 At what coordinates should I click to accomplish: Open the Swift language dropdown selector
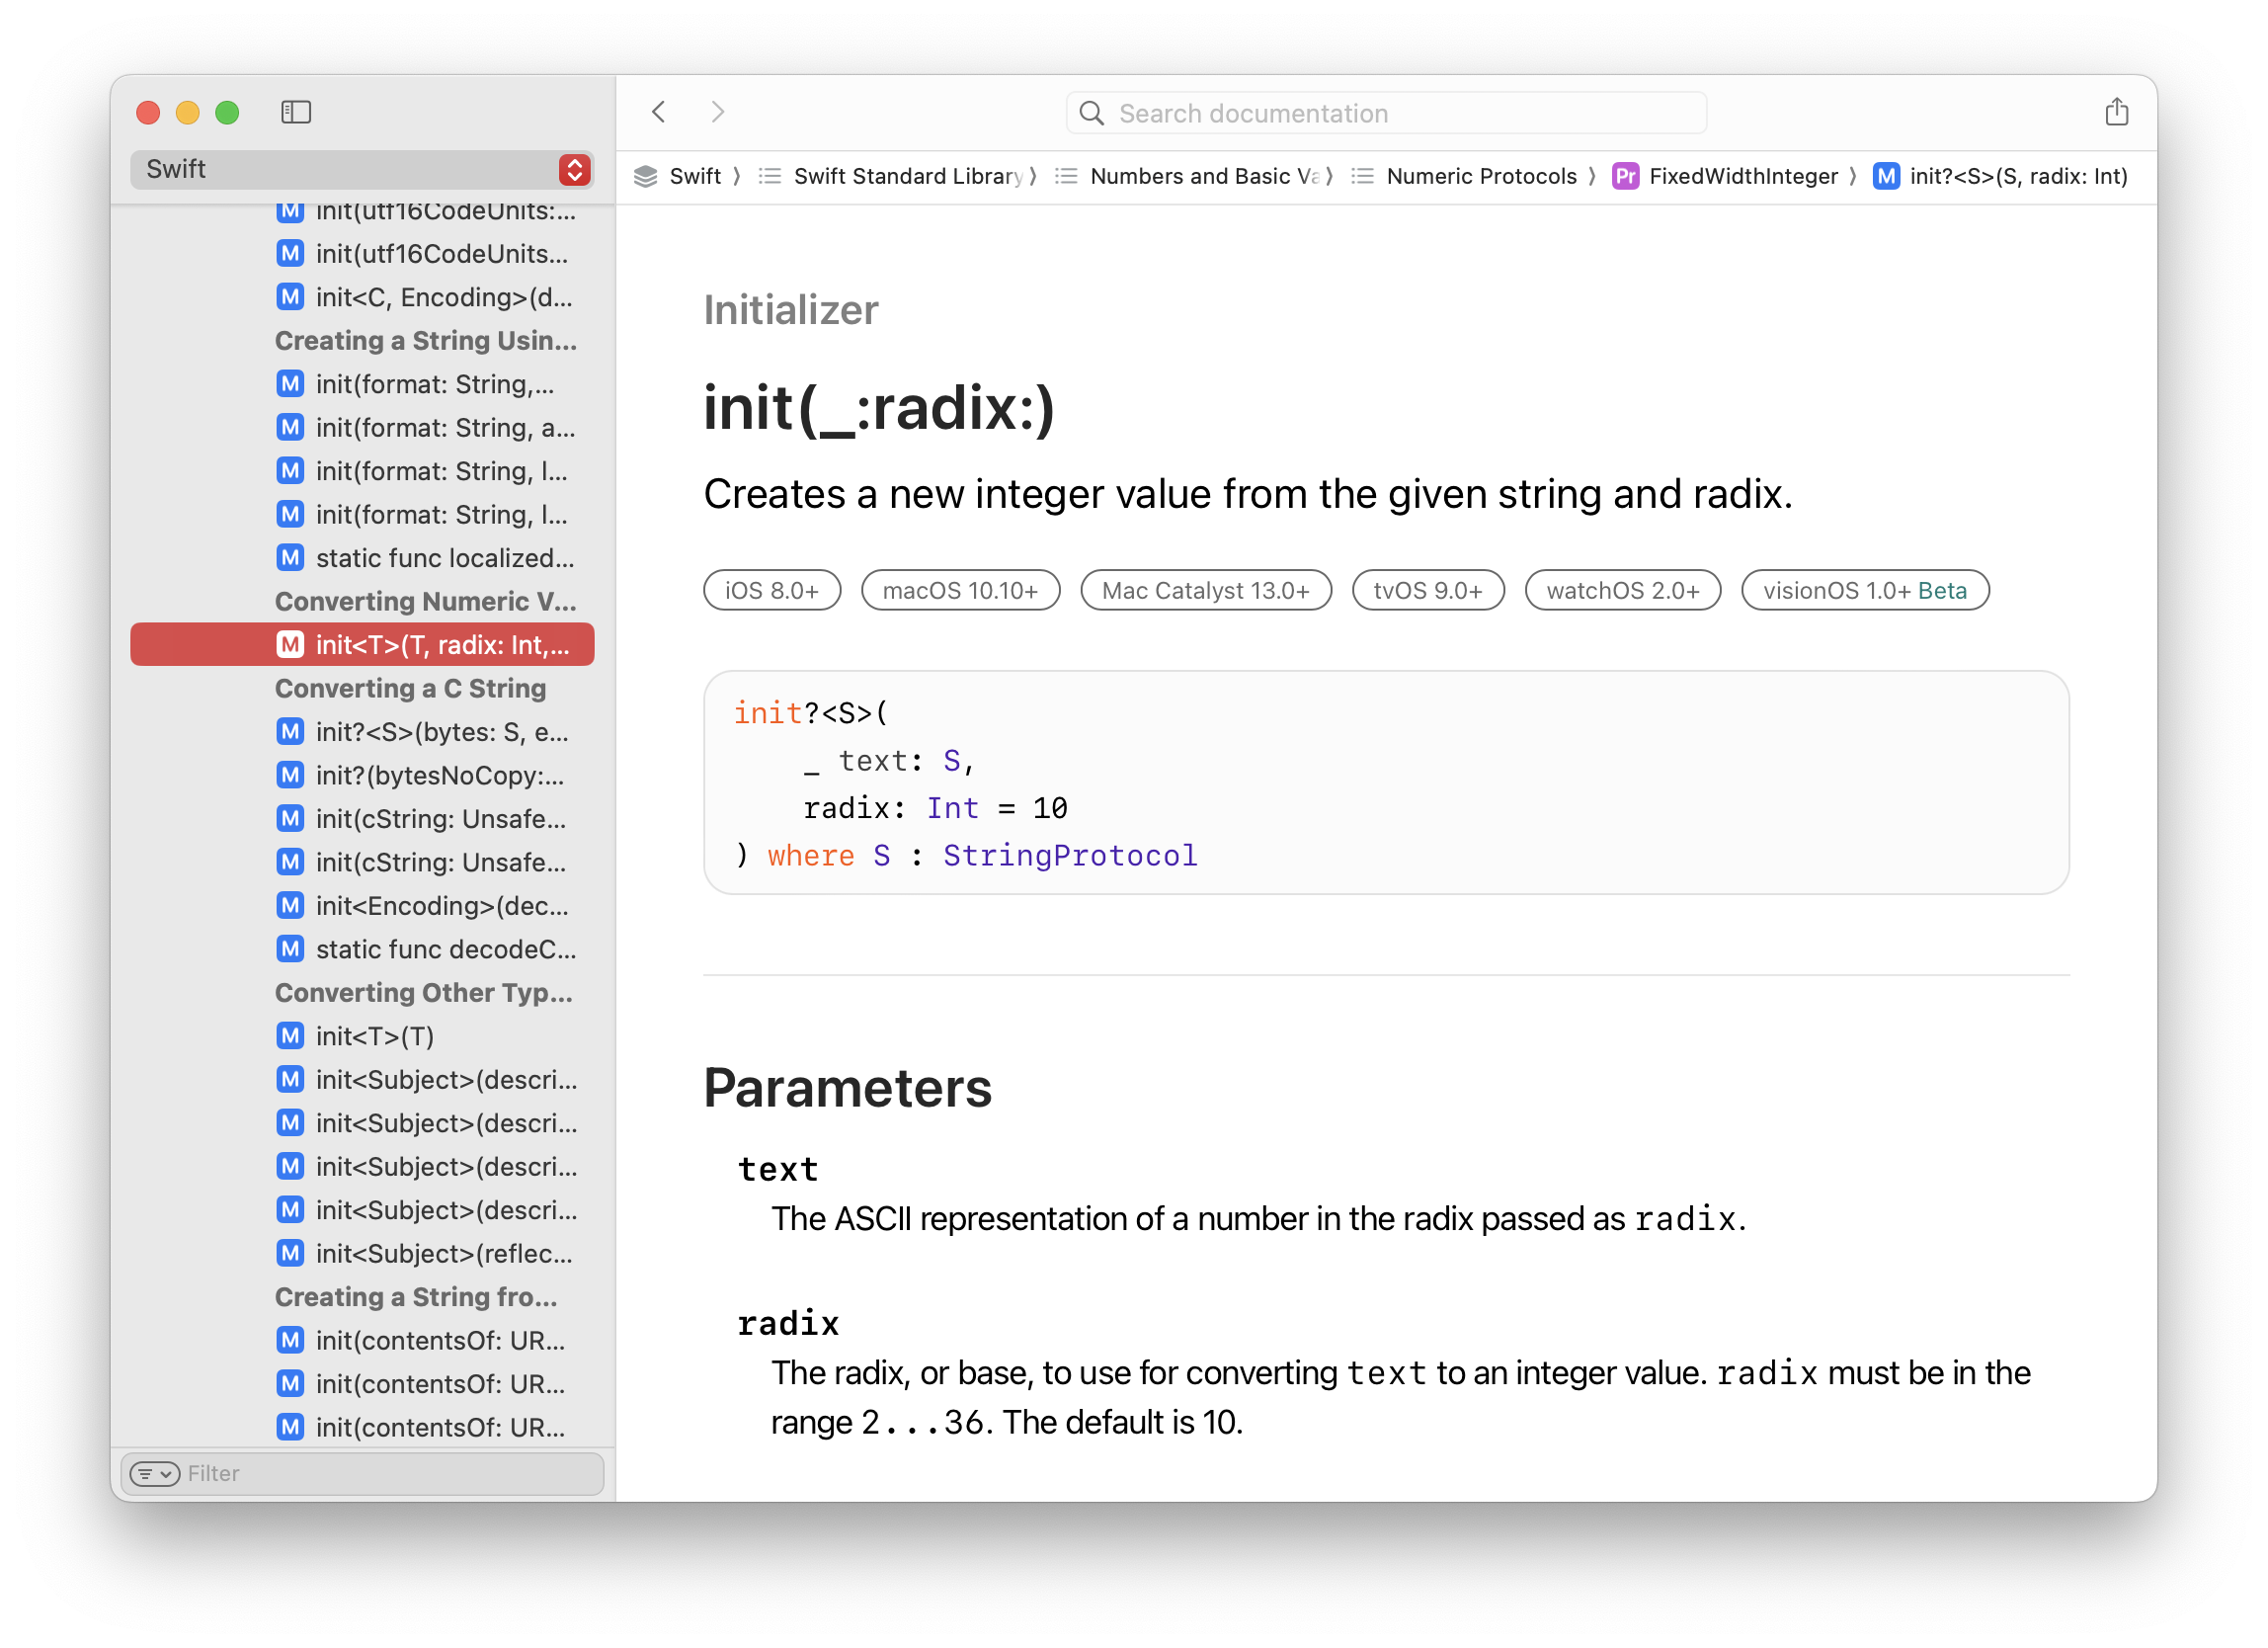(x=362, y=169)
